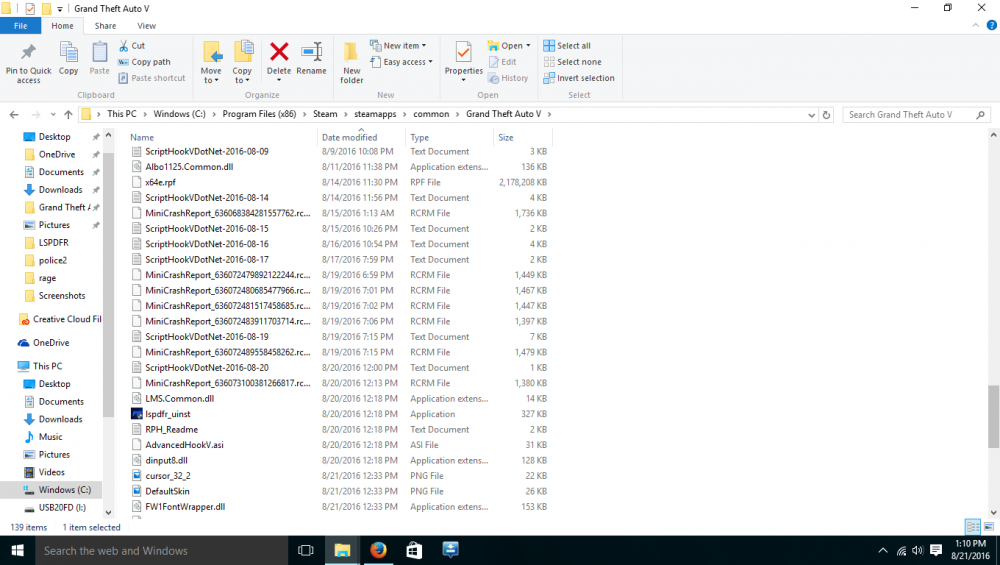This screenshot has height=565, width=1000.
Task: Refresh the folder view
Action: point(827,115)
